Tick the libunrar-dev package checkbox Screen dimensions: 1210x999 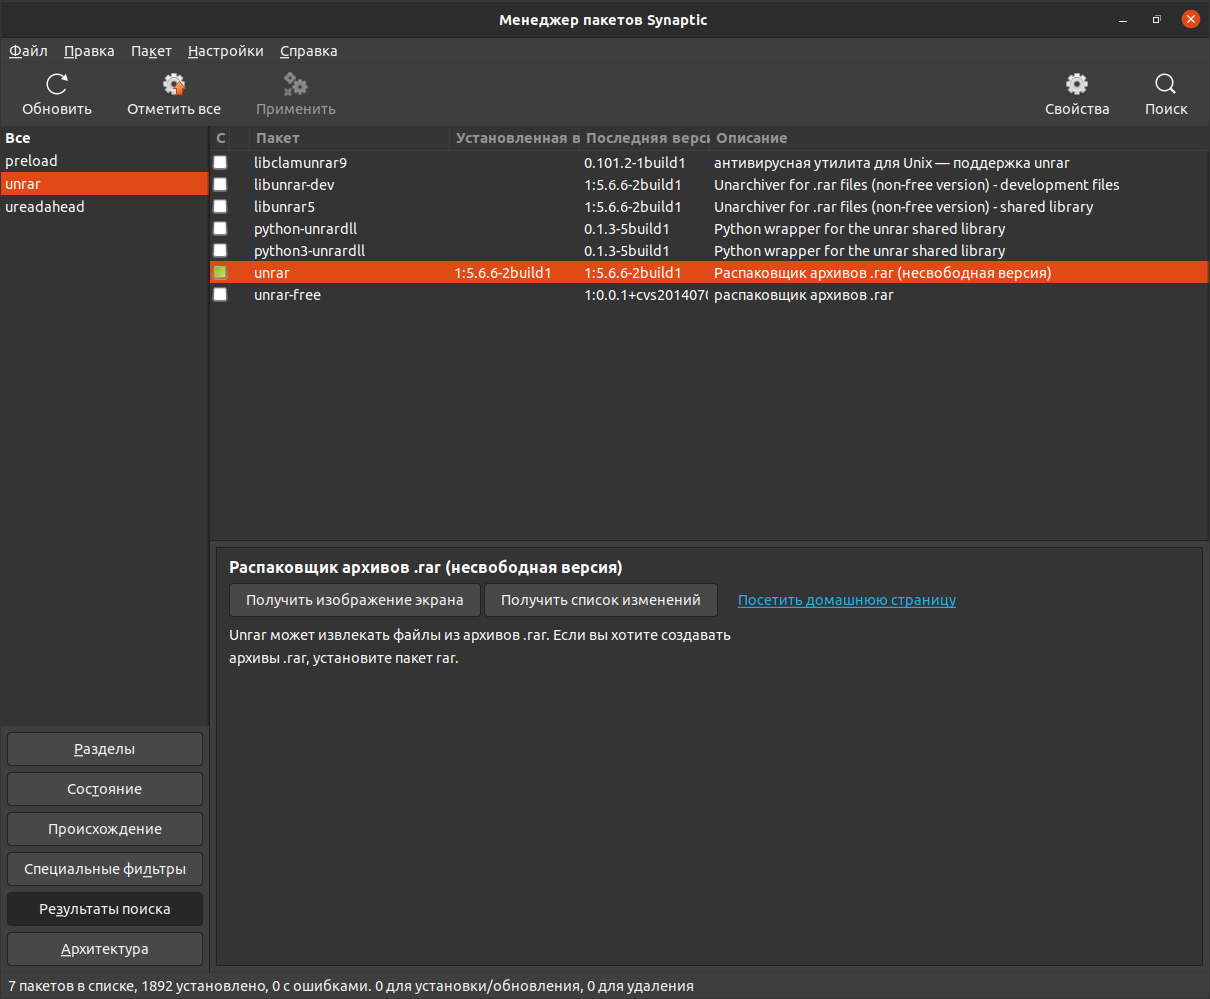[220, 184]
